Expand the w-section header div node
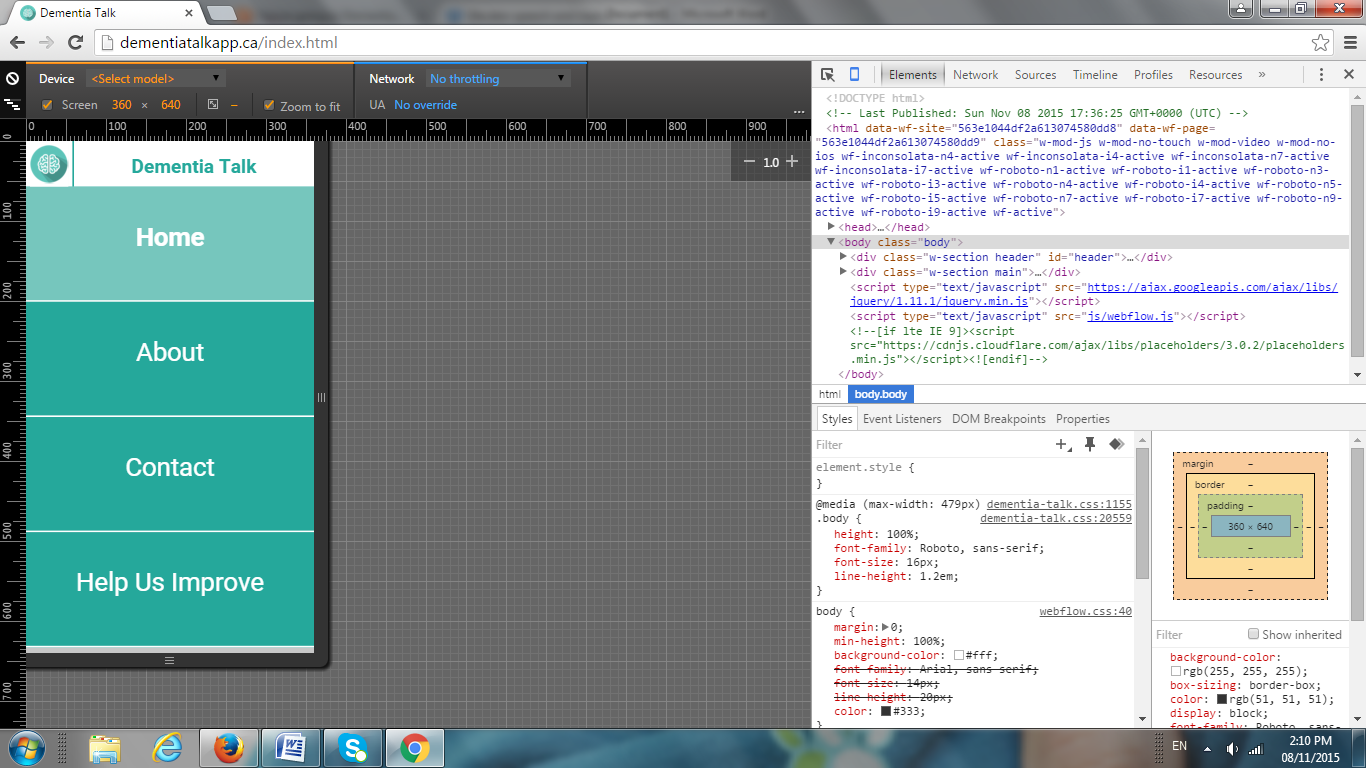 843,257
